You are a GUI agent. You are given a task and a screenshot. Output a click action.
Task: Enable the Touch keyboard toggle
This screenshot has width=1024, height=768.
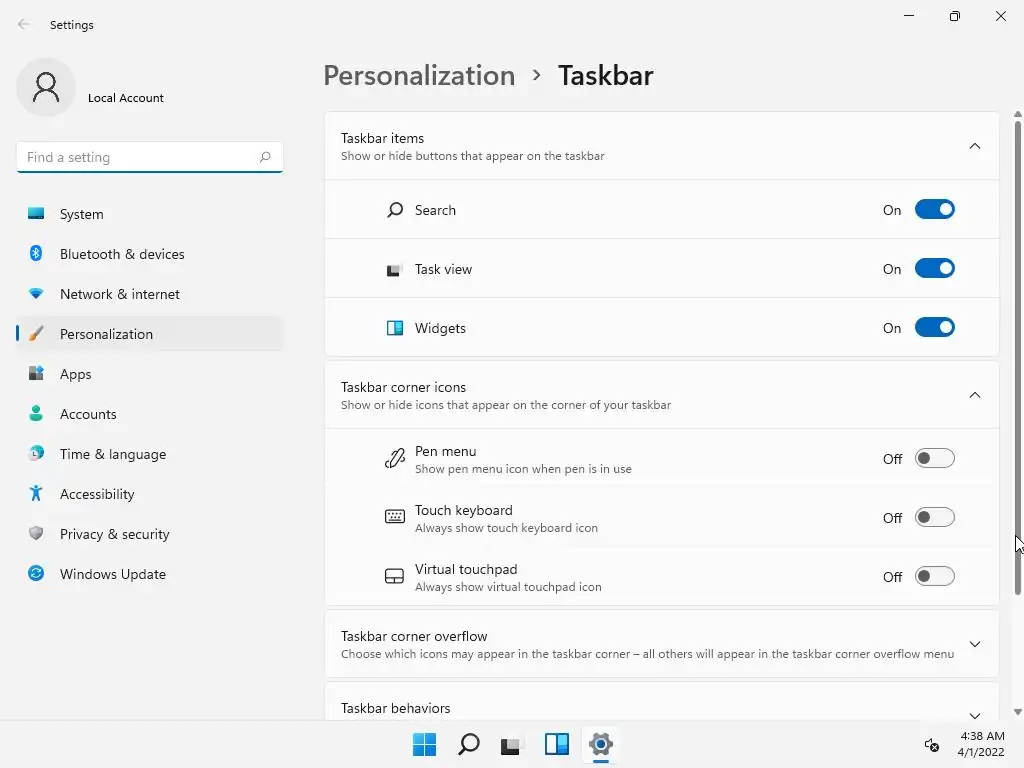tap(935, 517)
